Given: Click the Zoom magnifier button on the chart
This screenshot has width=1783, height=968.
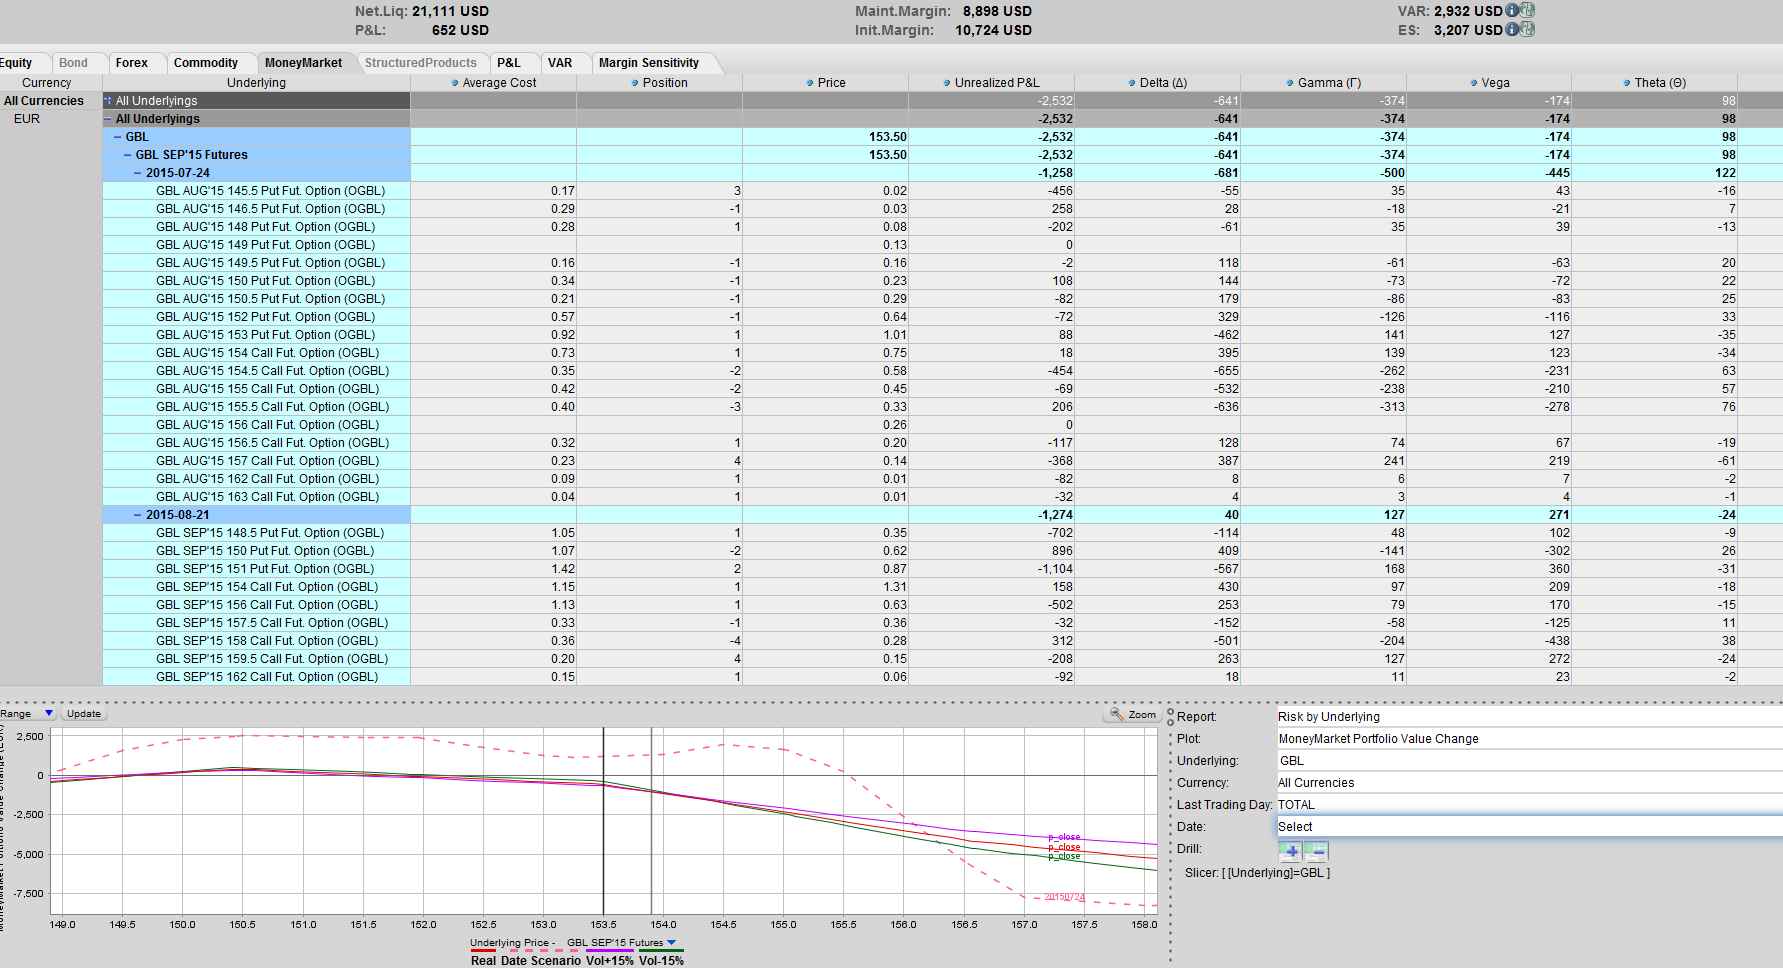Looking at the screenshot, I should [1132, 714].
